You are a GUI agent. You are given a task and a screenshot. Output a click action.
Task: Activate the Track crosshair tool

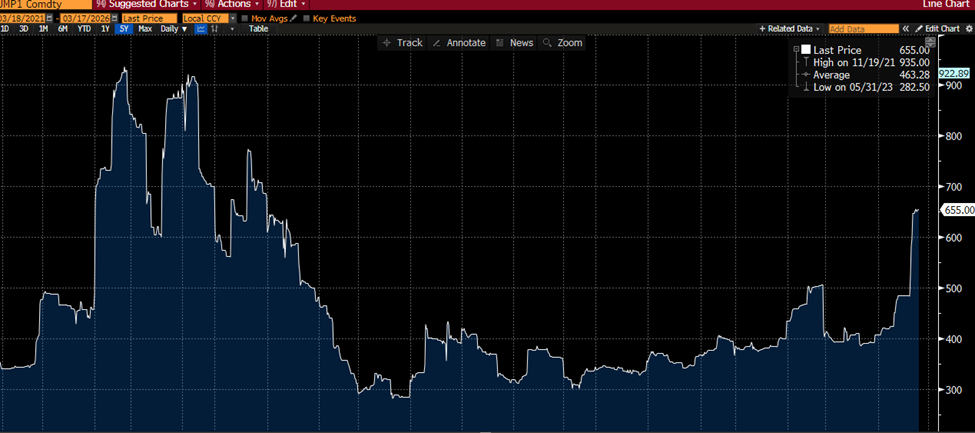pos(403,43)
